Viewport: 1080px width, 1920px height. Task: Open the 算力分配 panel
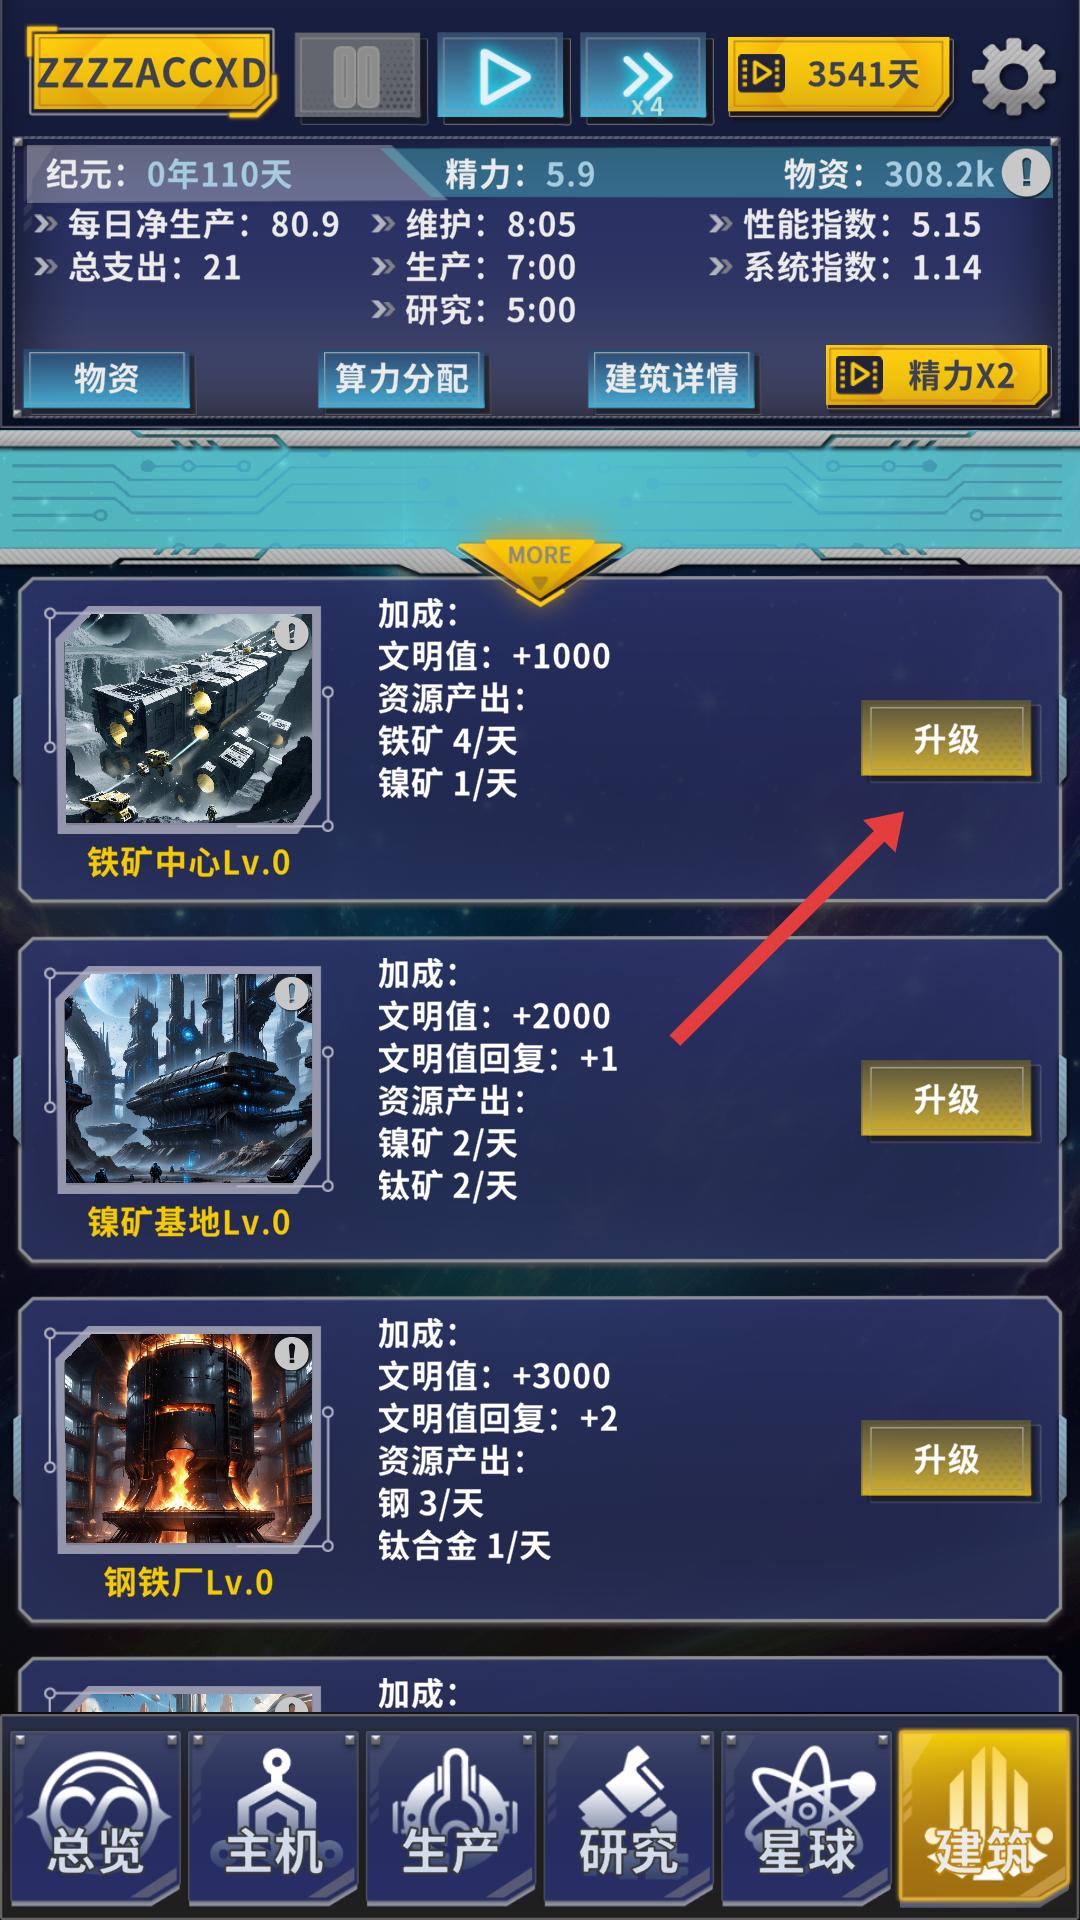coord(401,379)
